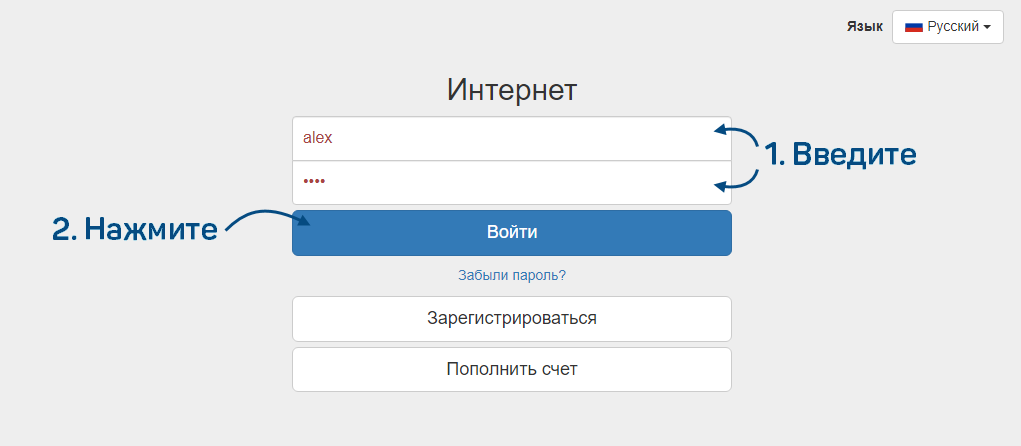Click the Зарегистрироваться button
This screenshot has height=446, width=1021.
click(x=511, y=319)
